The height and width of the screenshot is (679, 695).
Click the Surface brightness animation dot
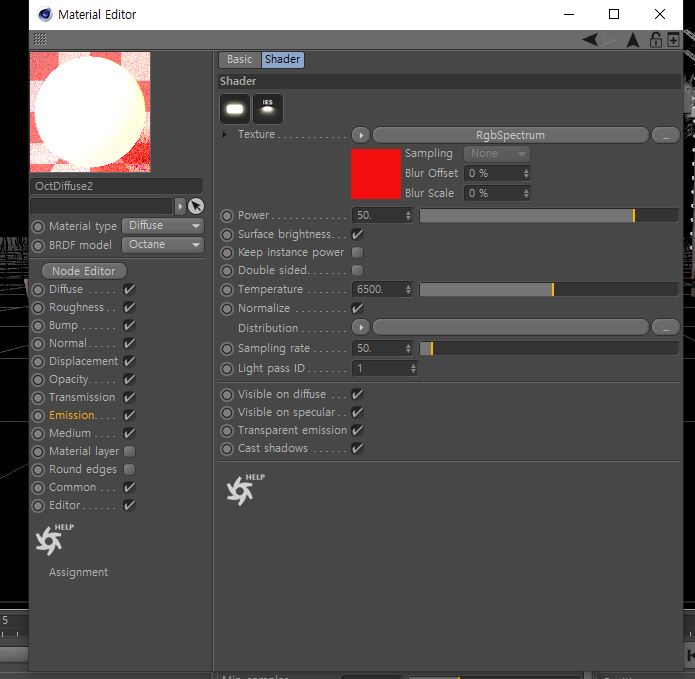tap(227, 234)
